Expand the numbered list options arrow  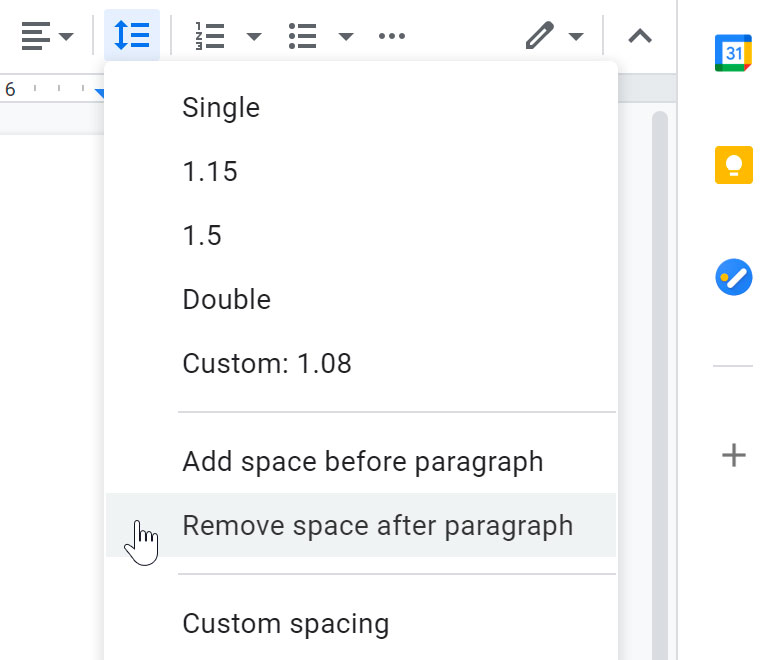254,36
